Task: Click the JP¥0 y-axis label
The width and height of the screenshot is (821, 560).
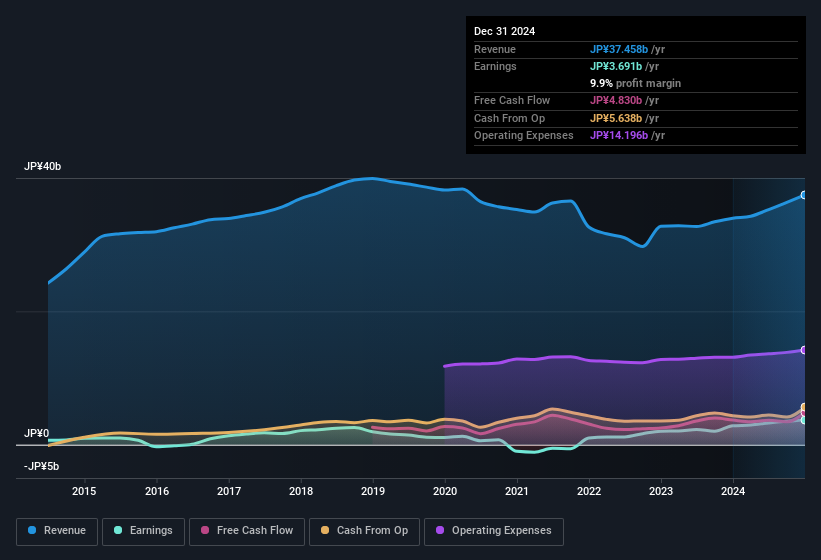Action: (37, 434)
